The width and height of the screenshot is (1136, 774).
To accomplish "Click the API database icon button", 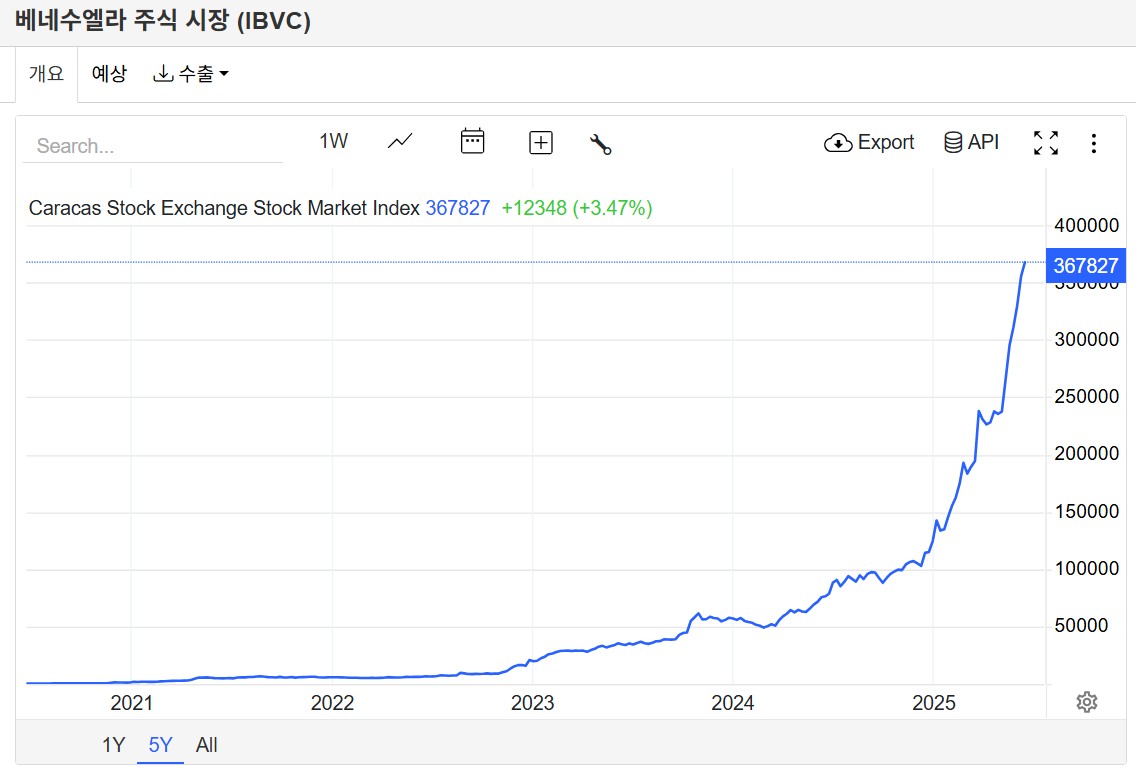I will (971, 142).
